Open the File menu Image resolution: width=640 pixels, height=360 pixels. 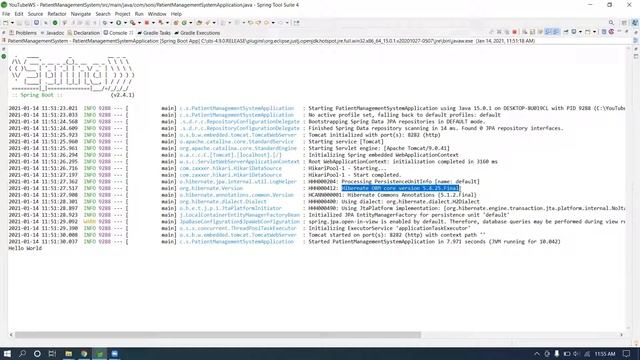tap(6, 14)
